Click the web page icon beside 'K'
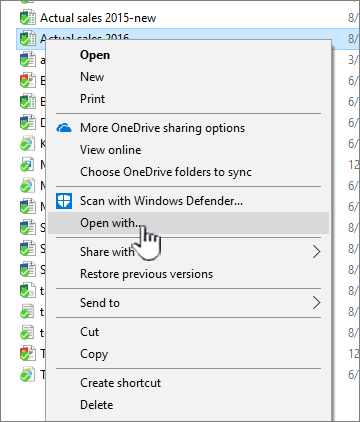 click(x=27, y=144)
